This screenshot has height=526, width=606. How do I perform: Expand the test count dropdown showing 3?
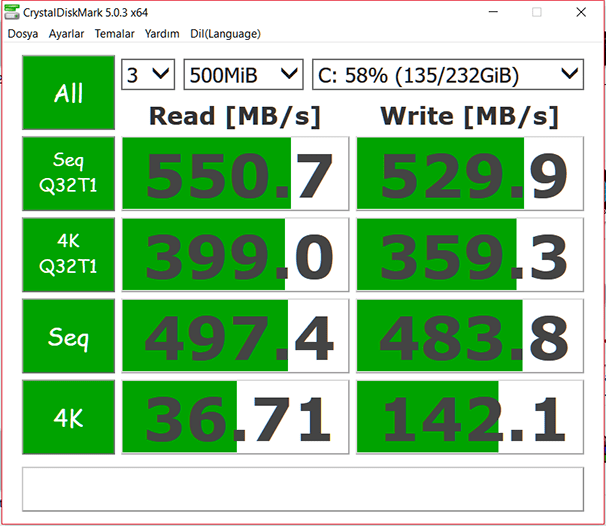coord(148,74)
